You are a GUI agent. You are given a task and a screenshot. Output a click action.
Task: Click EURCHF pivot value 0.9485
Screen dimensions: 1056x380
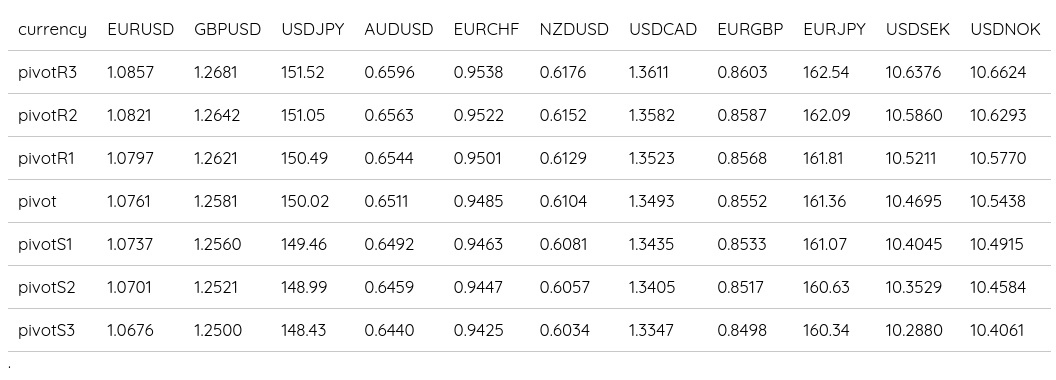478,201
